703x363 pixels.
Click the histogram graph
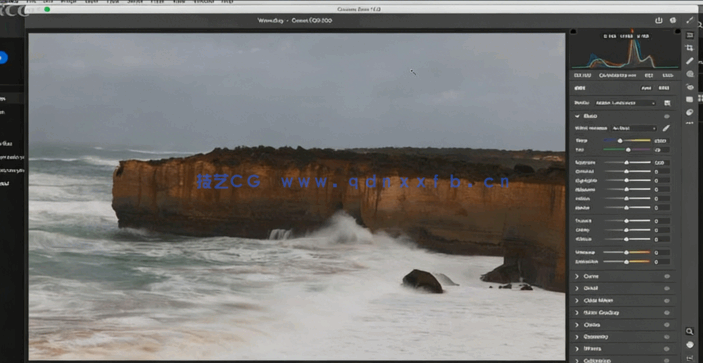(625, 49)
